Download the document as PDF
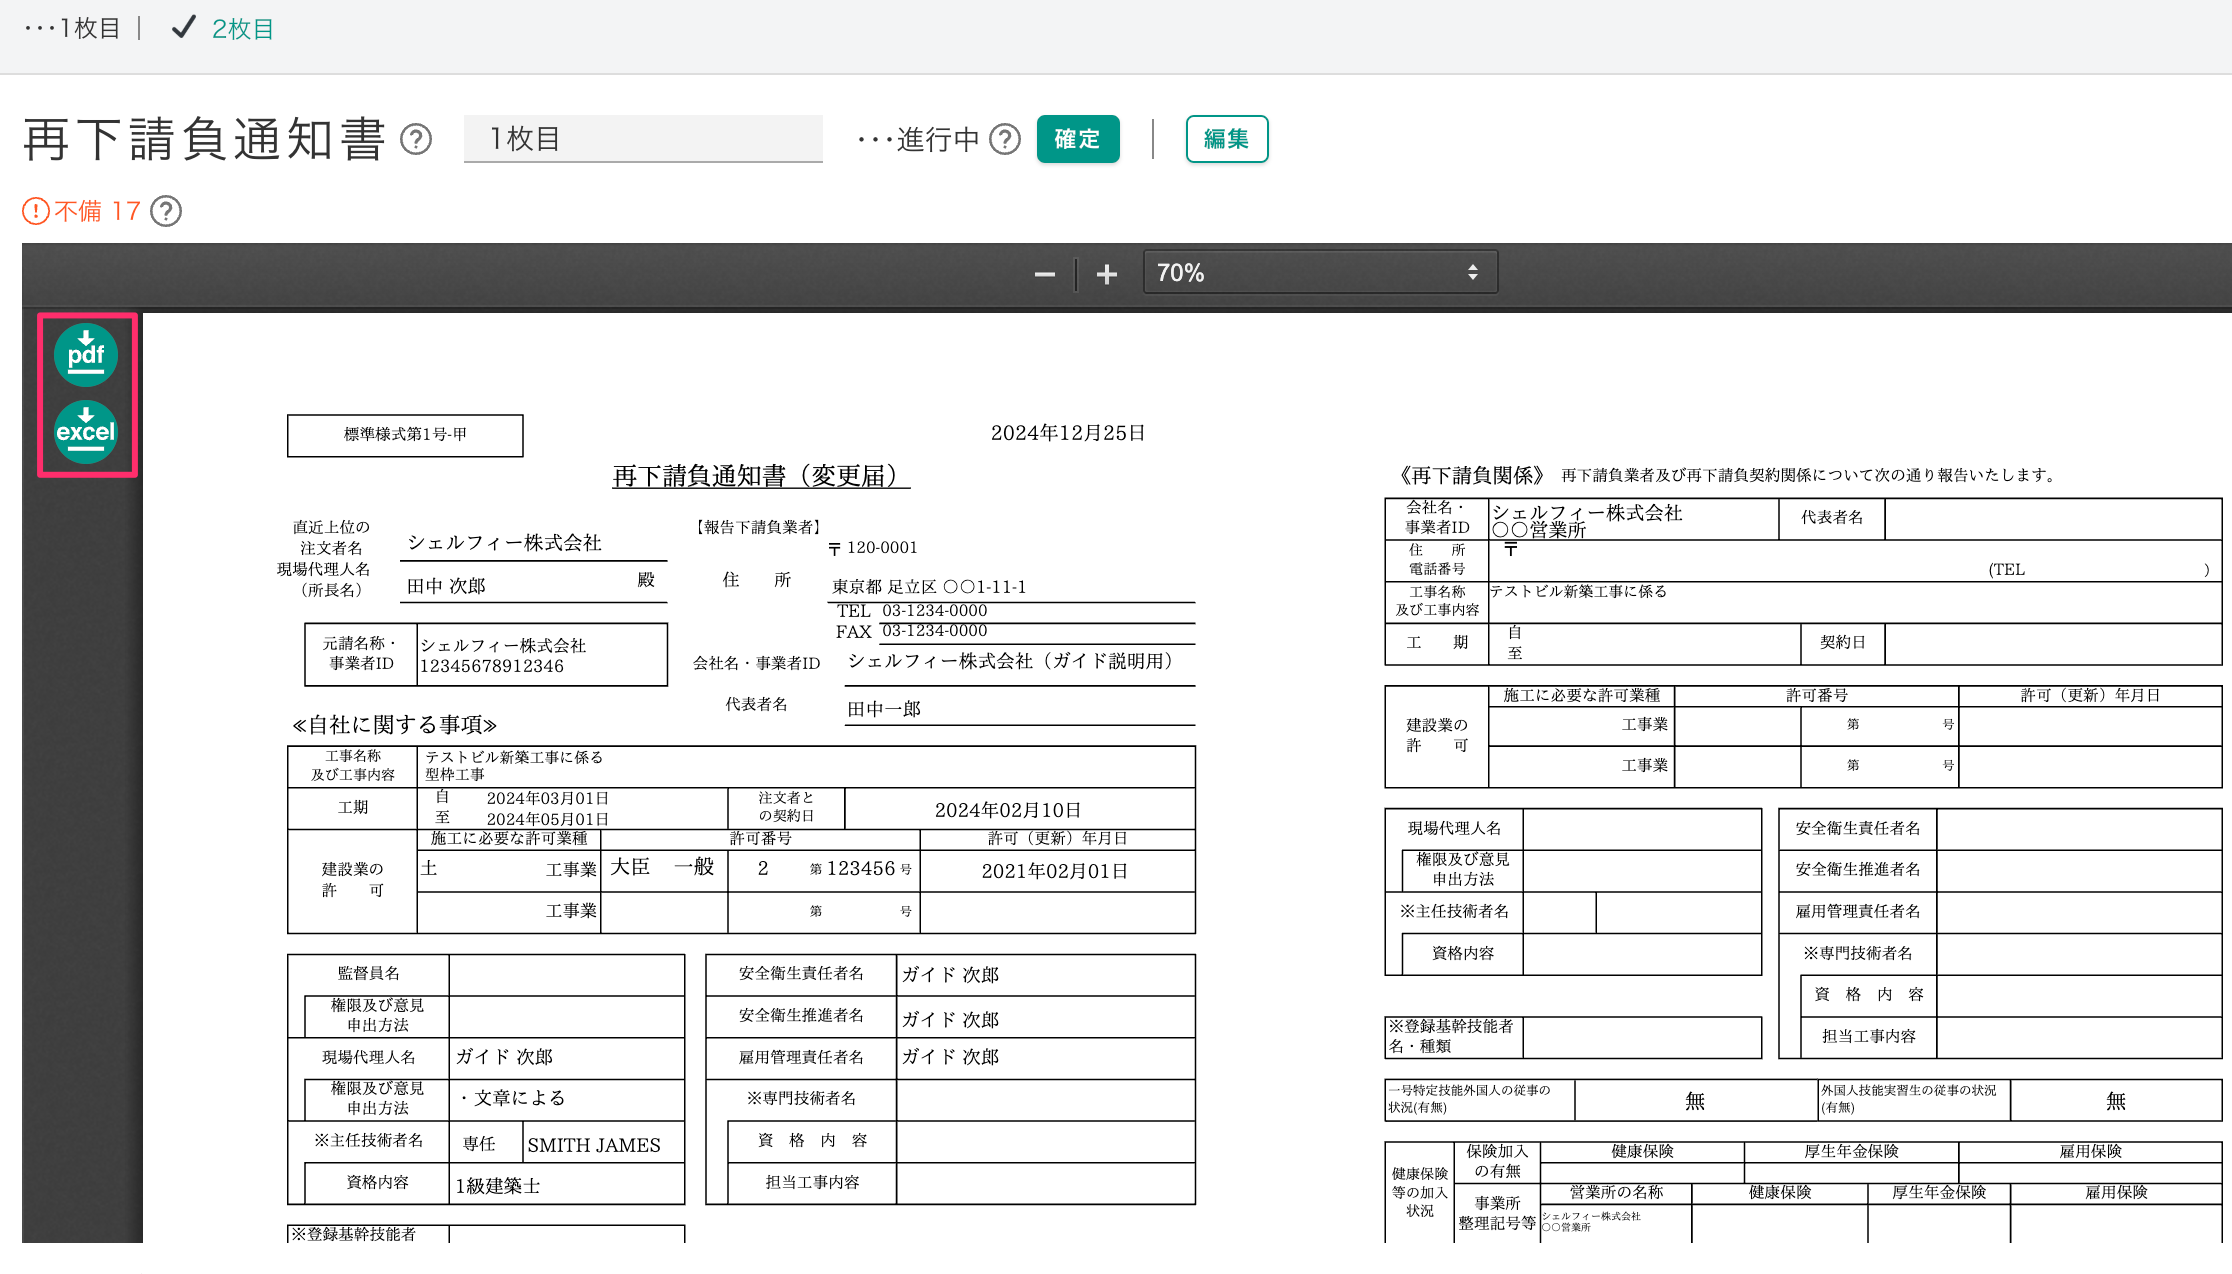The image size is (2232, 1274). pyautogui.click(x=86, y=355)
